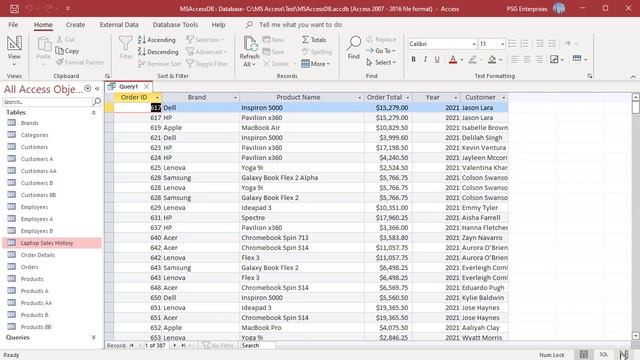Screen dimensions: 640x360
Task: Switch to External Data tab
Action: click(119, 24)
